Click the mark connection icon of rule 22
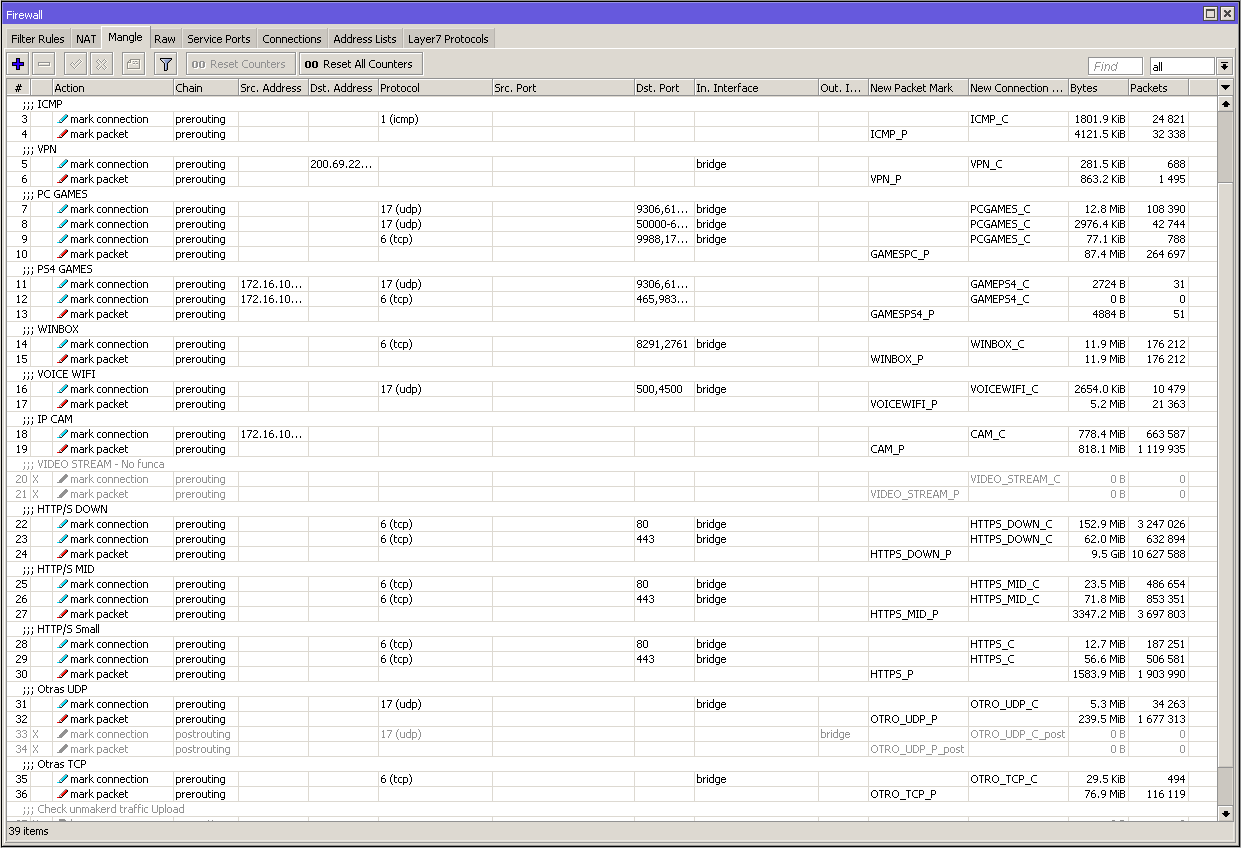 click(62, 524)
